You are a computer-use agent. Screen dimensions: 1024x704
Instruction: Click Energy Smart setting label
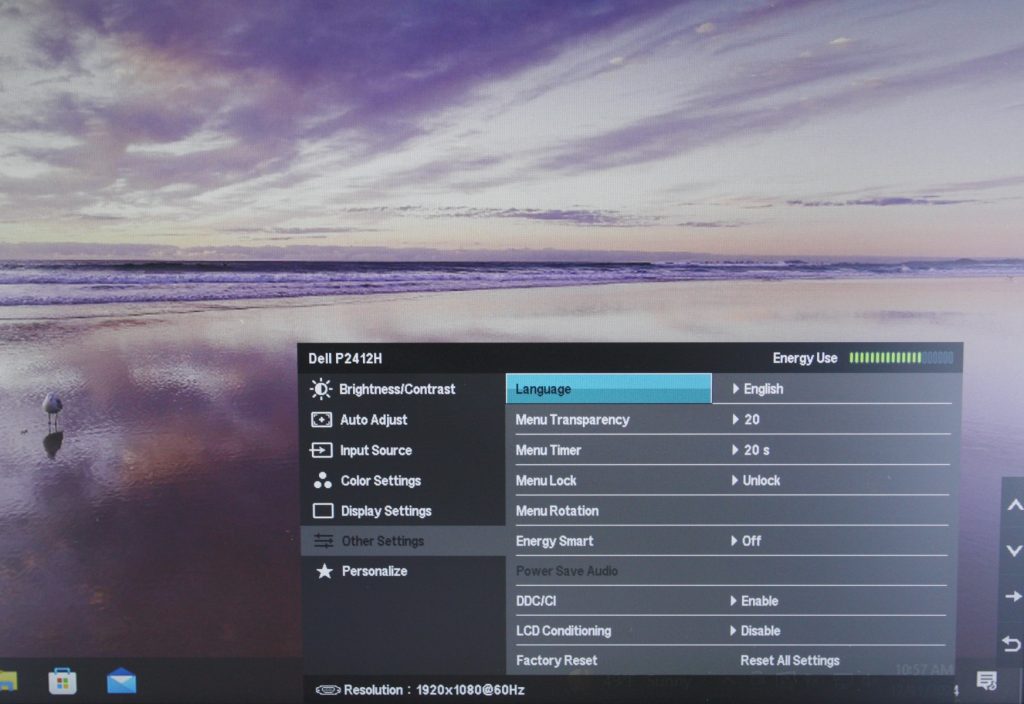click(x=554, y=541)
